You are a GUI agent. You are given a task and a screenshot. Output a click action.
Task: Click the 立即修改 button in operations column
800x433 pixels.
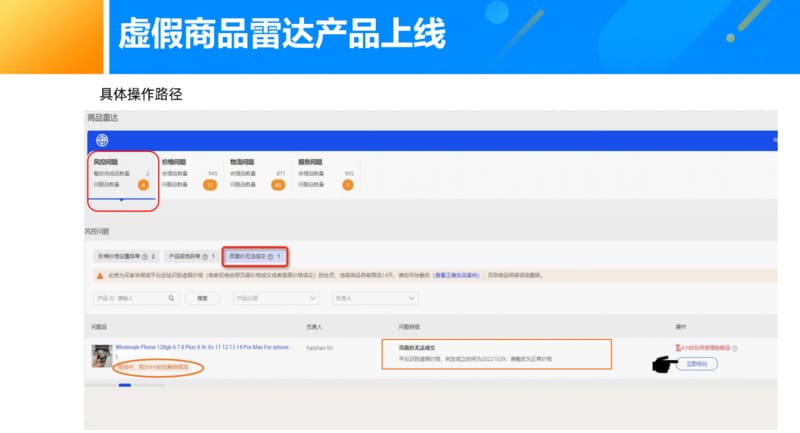point(696,365)
